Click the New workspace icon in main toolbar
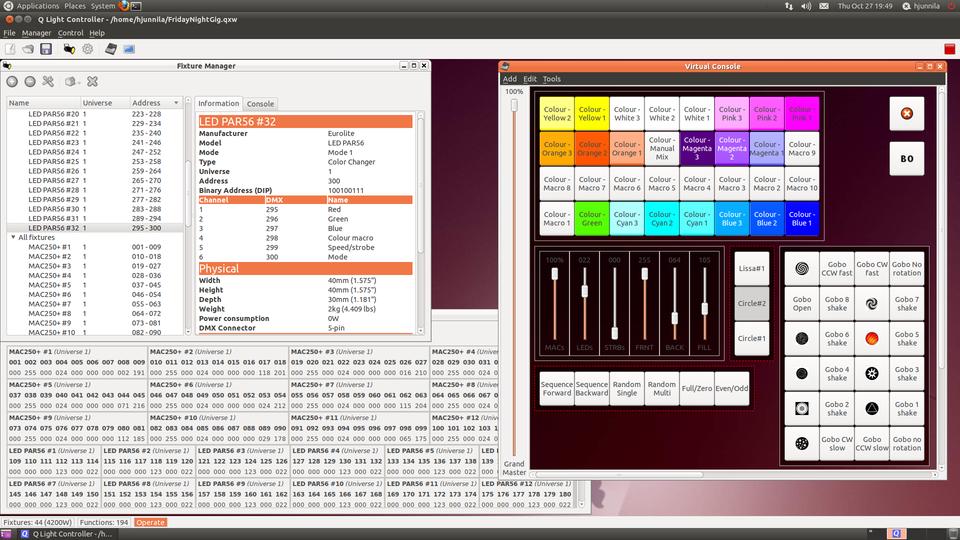The height and width of the screenshot is (540, 960). (x=10, y=48)
